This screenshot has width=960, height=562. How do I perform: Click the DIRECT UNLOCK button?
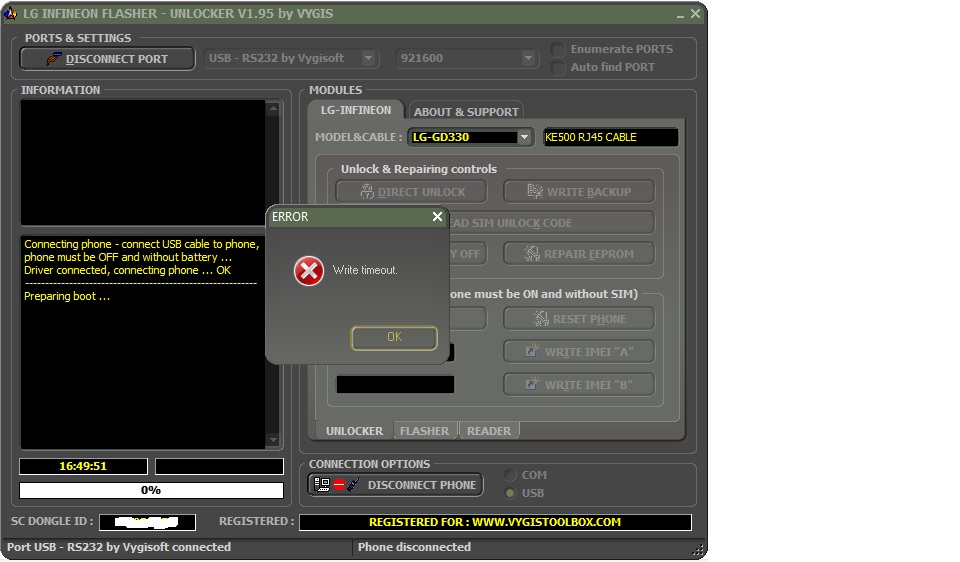pos(411,192)
